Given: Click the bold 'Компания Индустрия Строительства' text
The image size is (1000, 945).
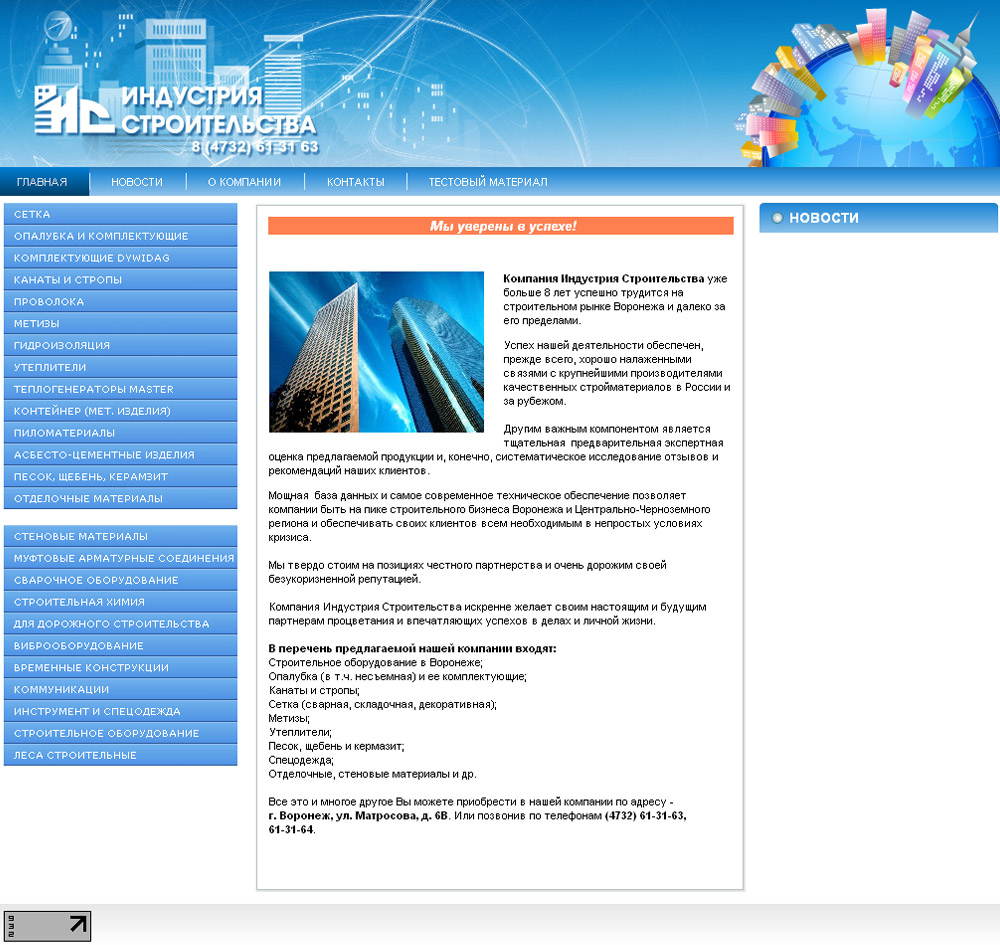Looking at the screenshot, I should (x=603, y=279).
